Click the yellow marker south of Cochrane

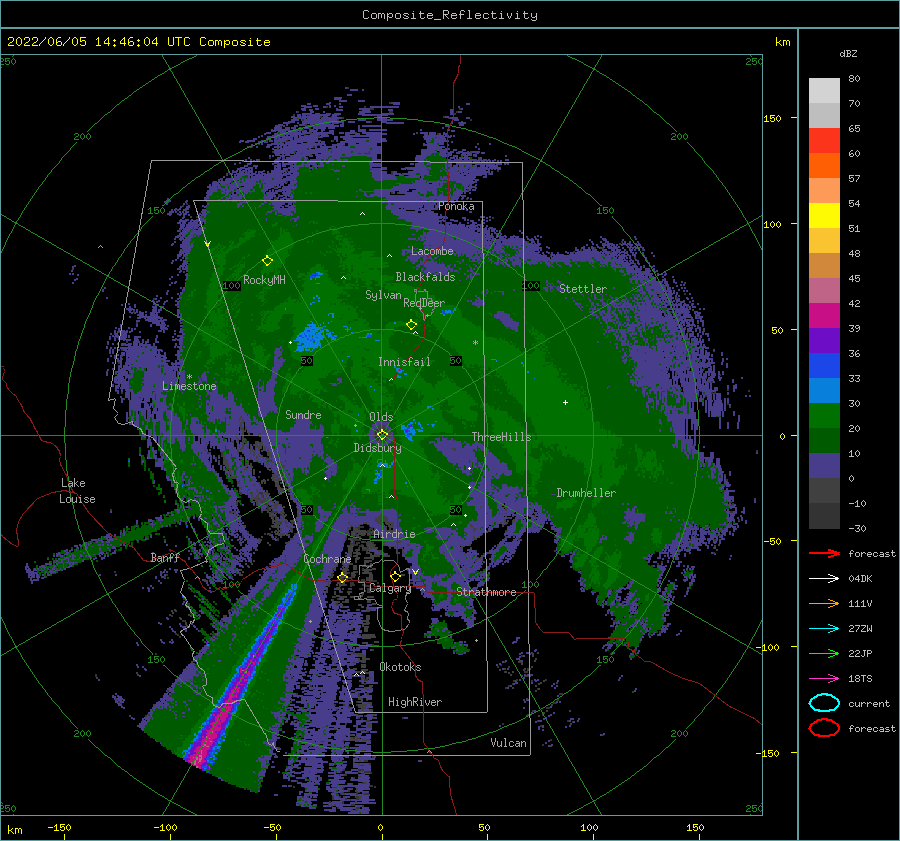pos(342,578)
